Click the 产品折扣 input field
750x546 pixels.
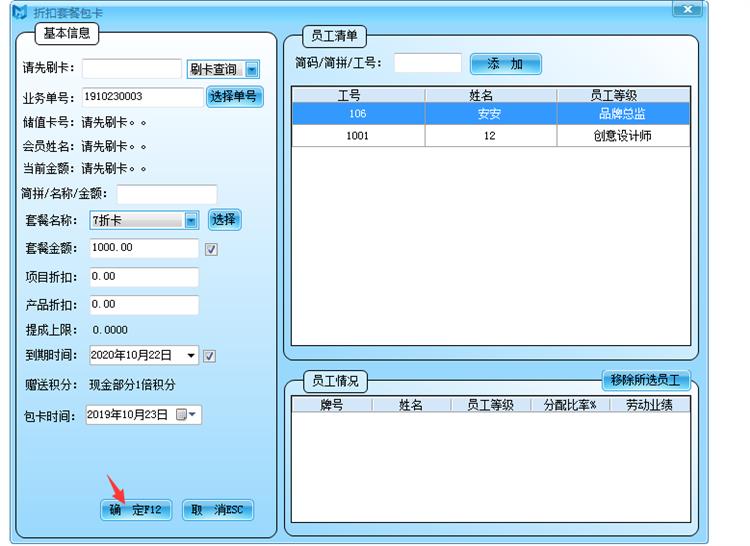point(144,305)
